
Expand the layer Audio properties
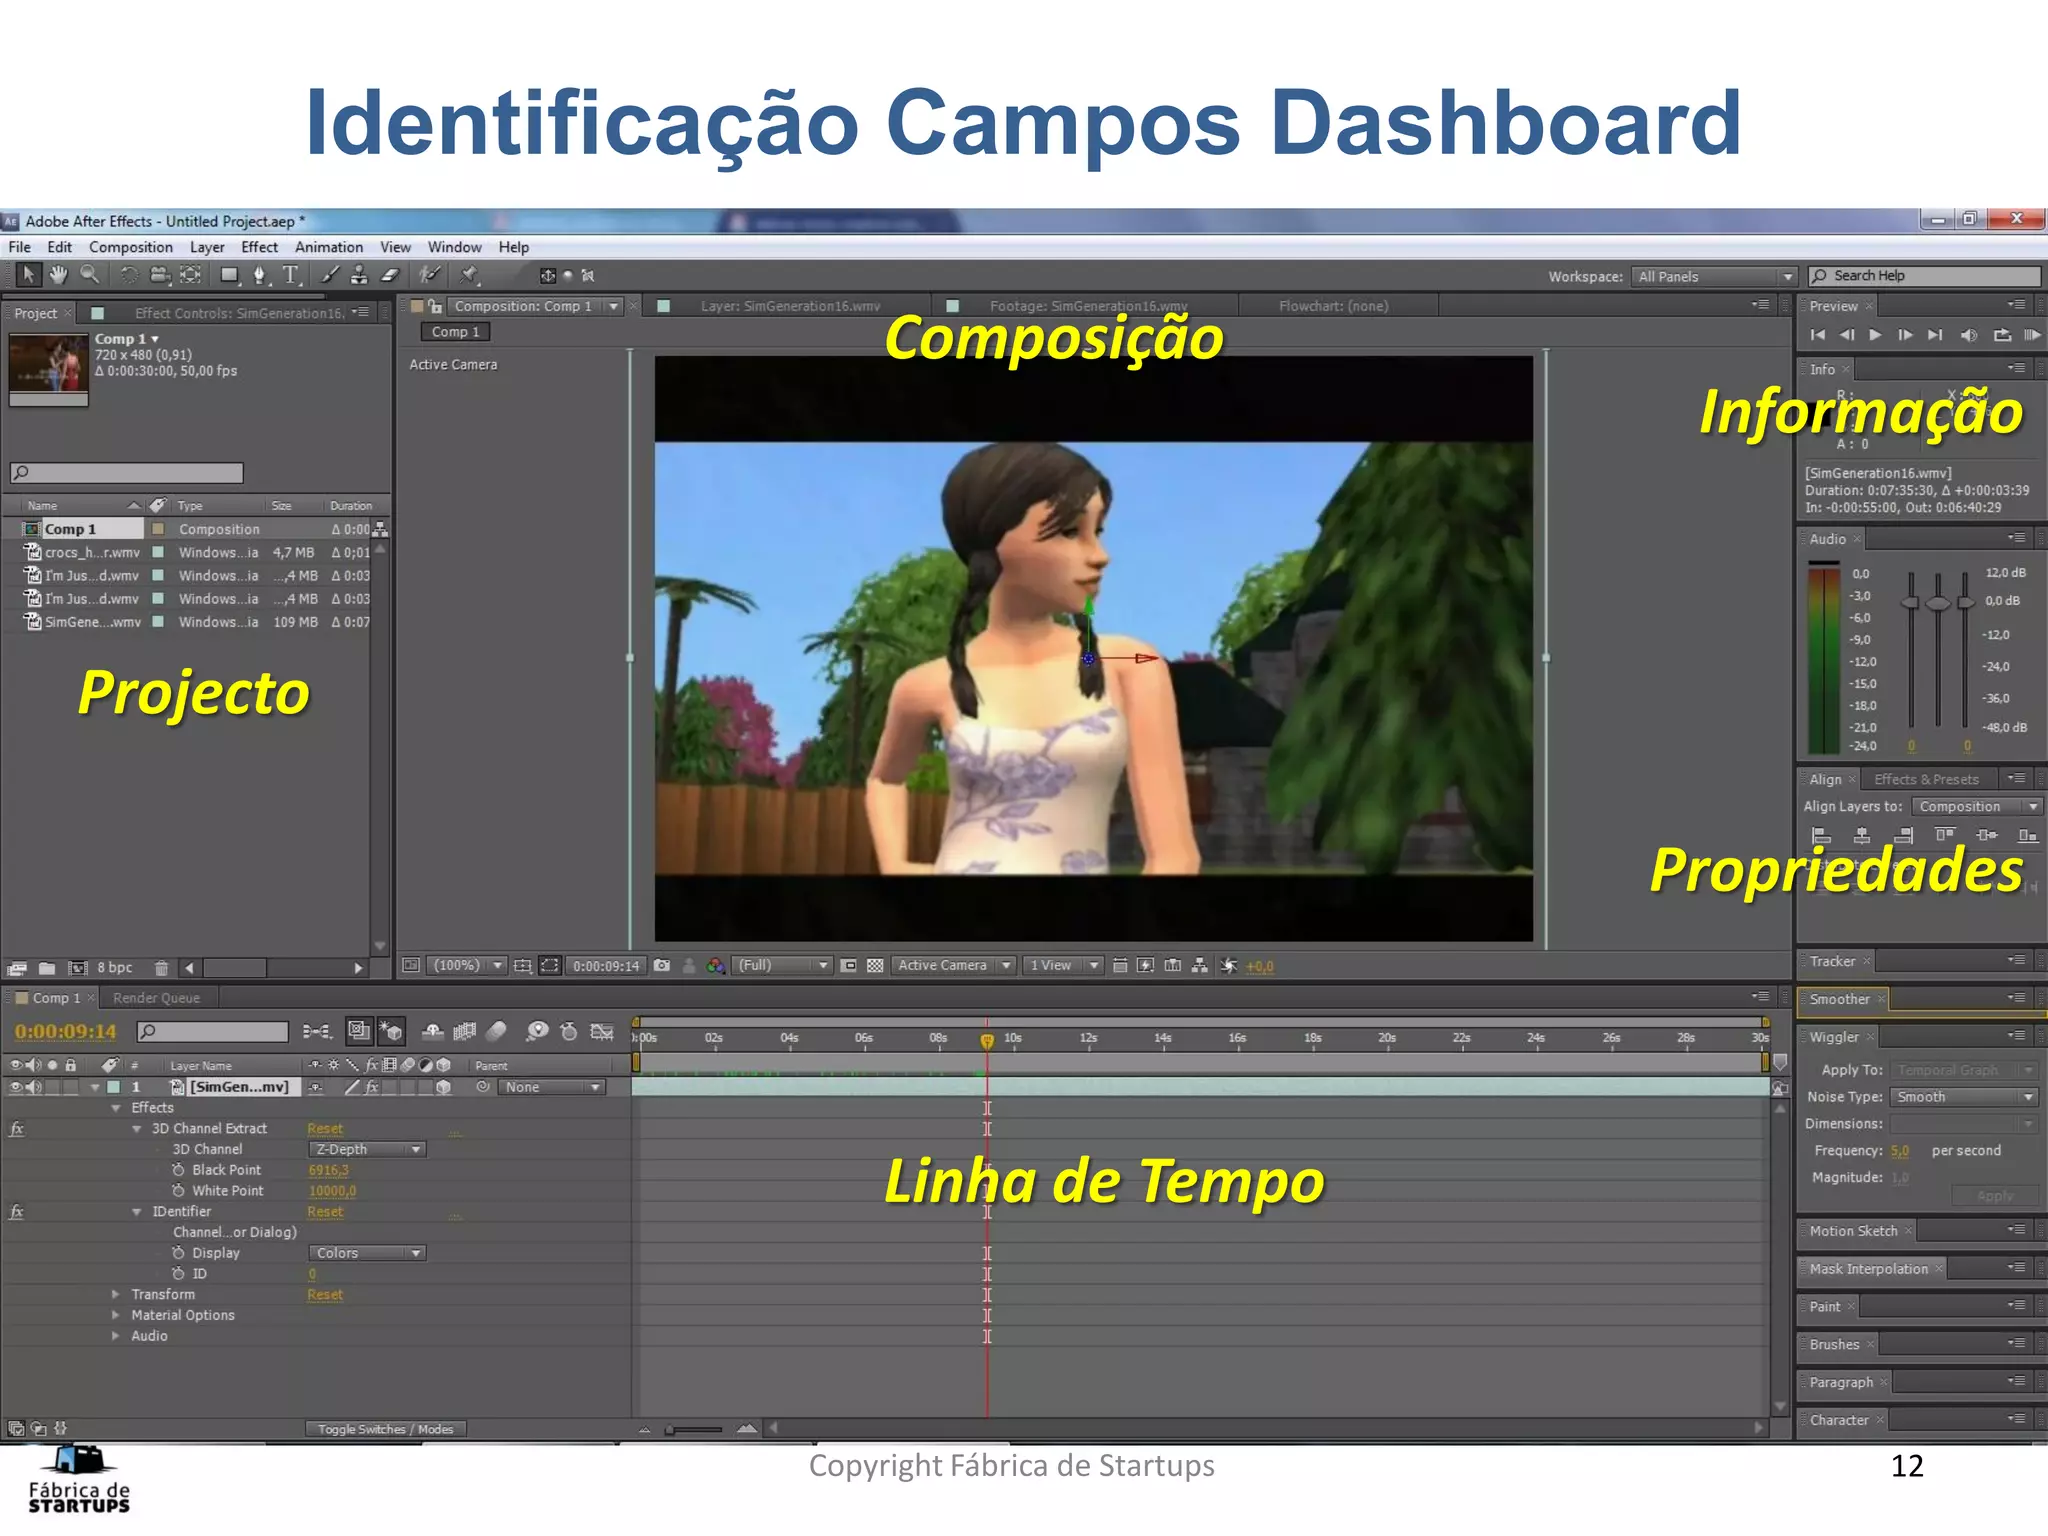pos(116,1336)
